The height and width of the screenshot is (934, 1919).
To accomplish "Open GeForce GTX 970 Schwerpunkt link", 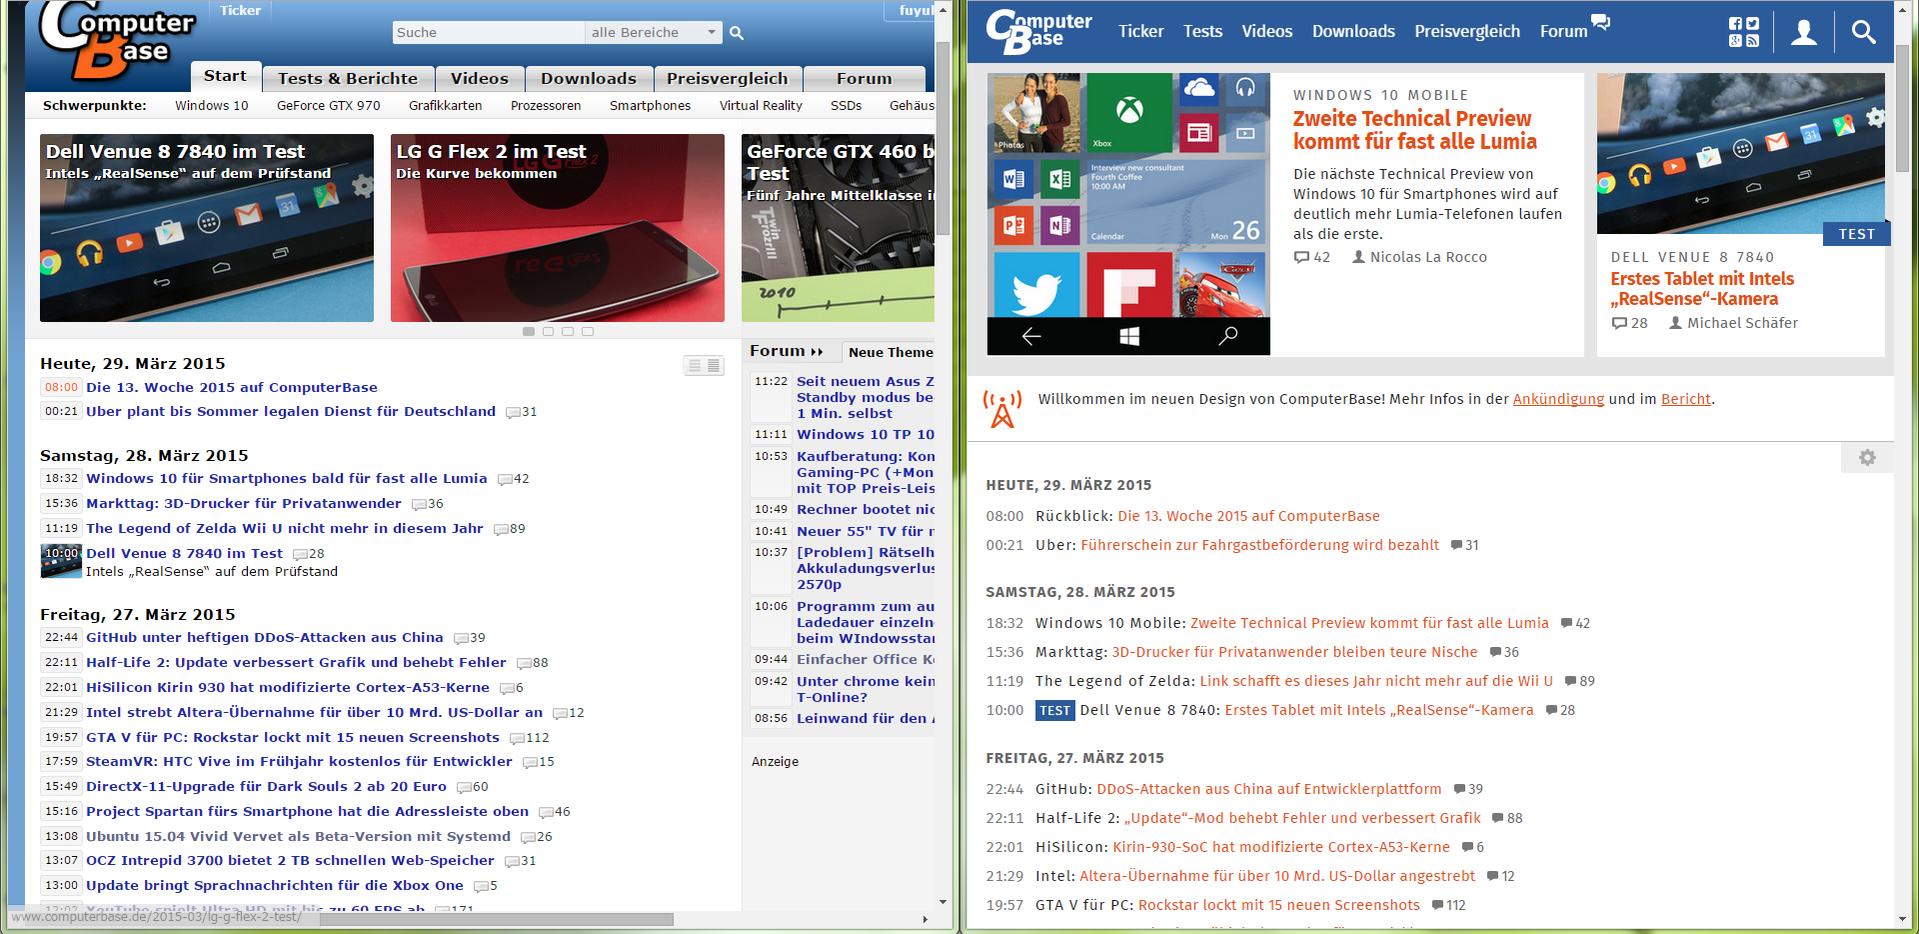I will [329, 106].
